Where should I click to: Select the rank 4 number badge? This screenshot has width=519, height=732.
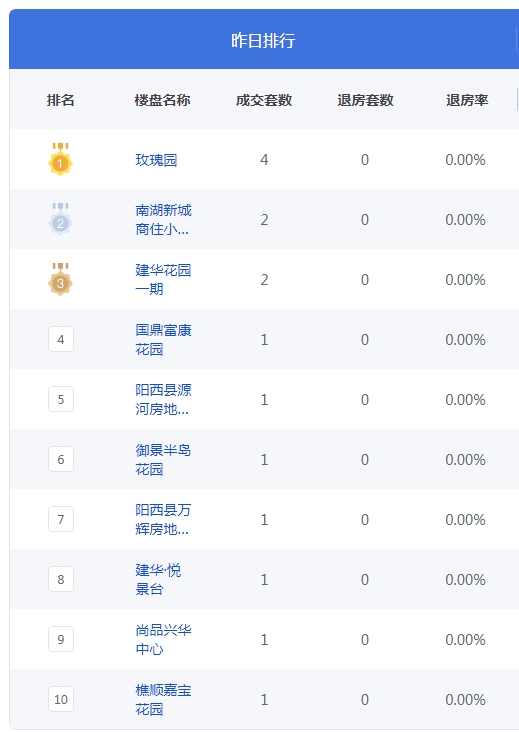pyautogui.click(x=61, y=339)
